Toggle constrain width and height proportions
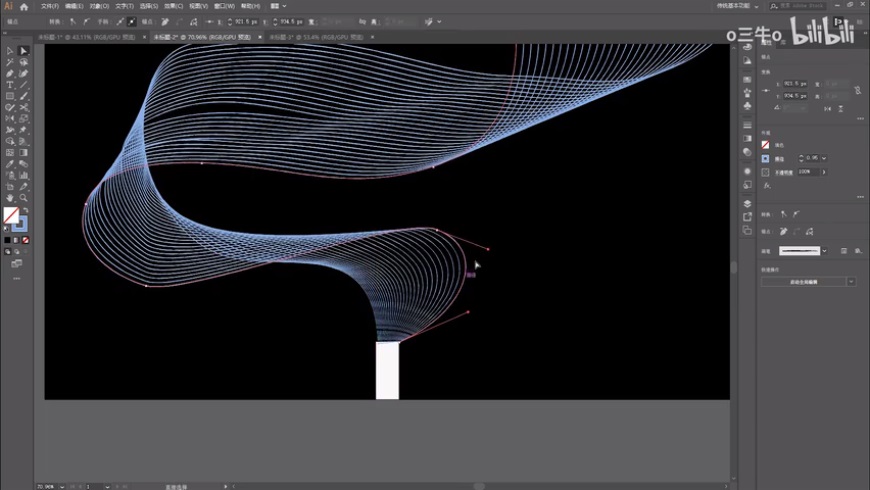870x490 pixels. coord(857,90)
